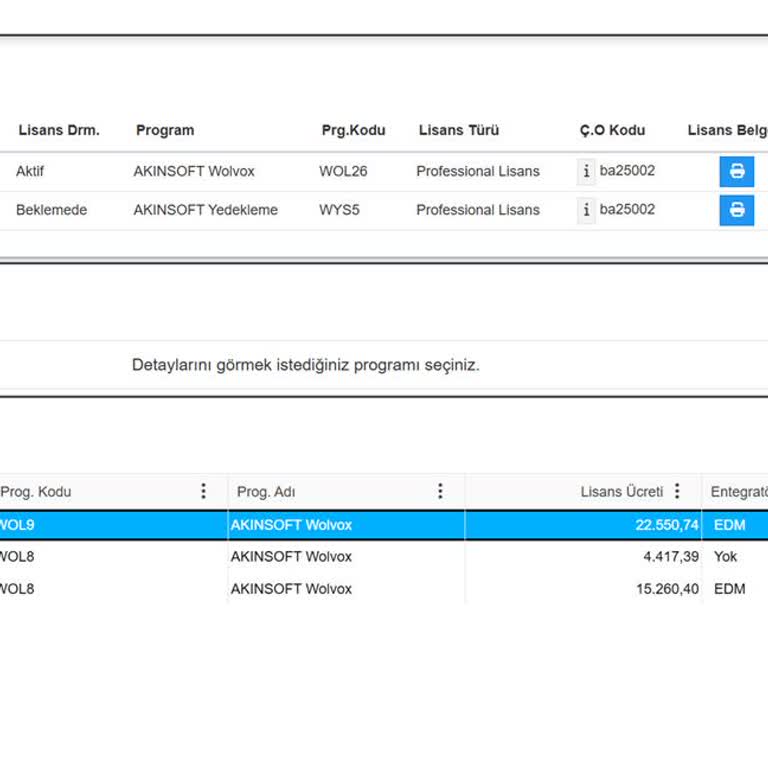Click 'AKINSOFT Yedekleme' program cell

point(206,210)
